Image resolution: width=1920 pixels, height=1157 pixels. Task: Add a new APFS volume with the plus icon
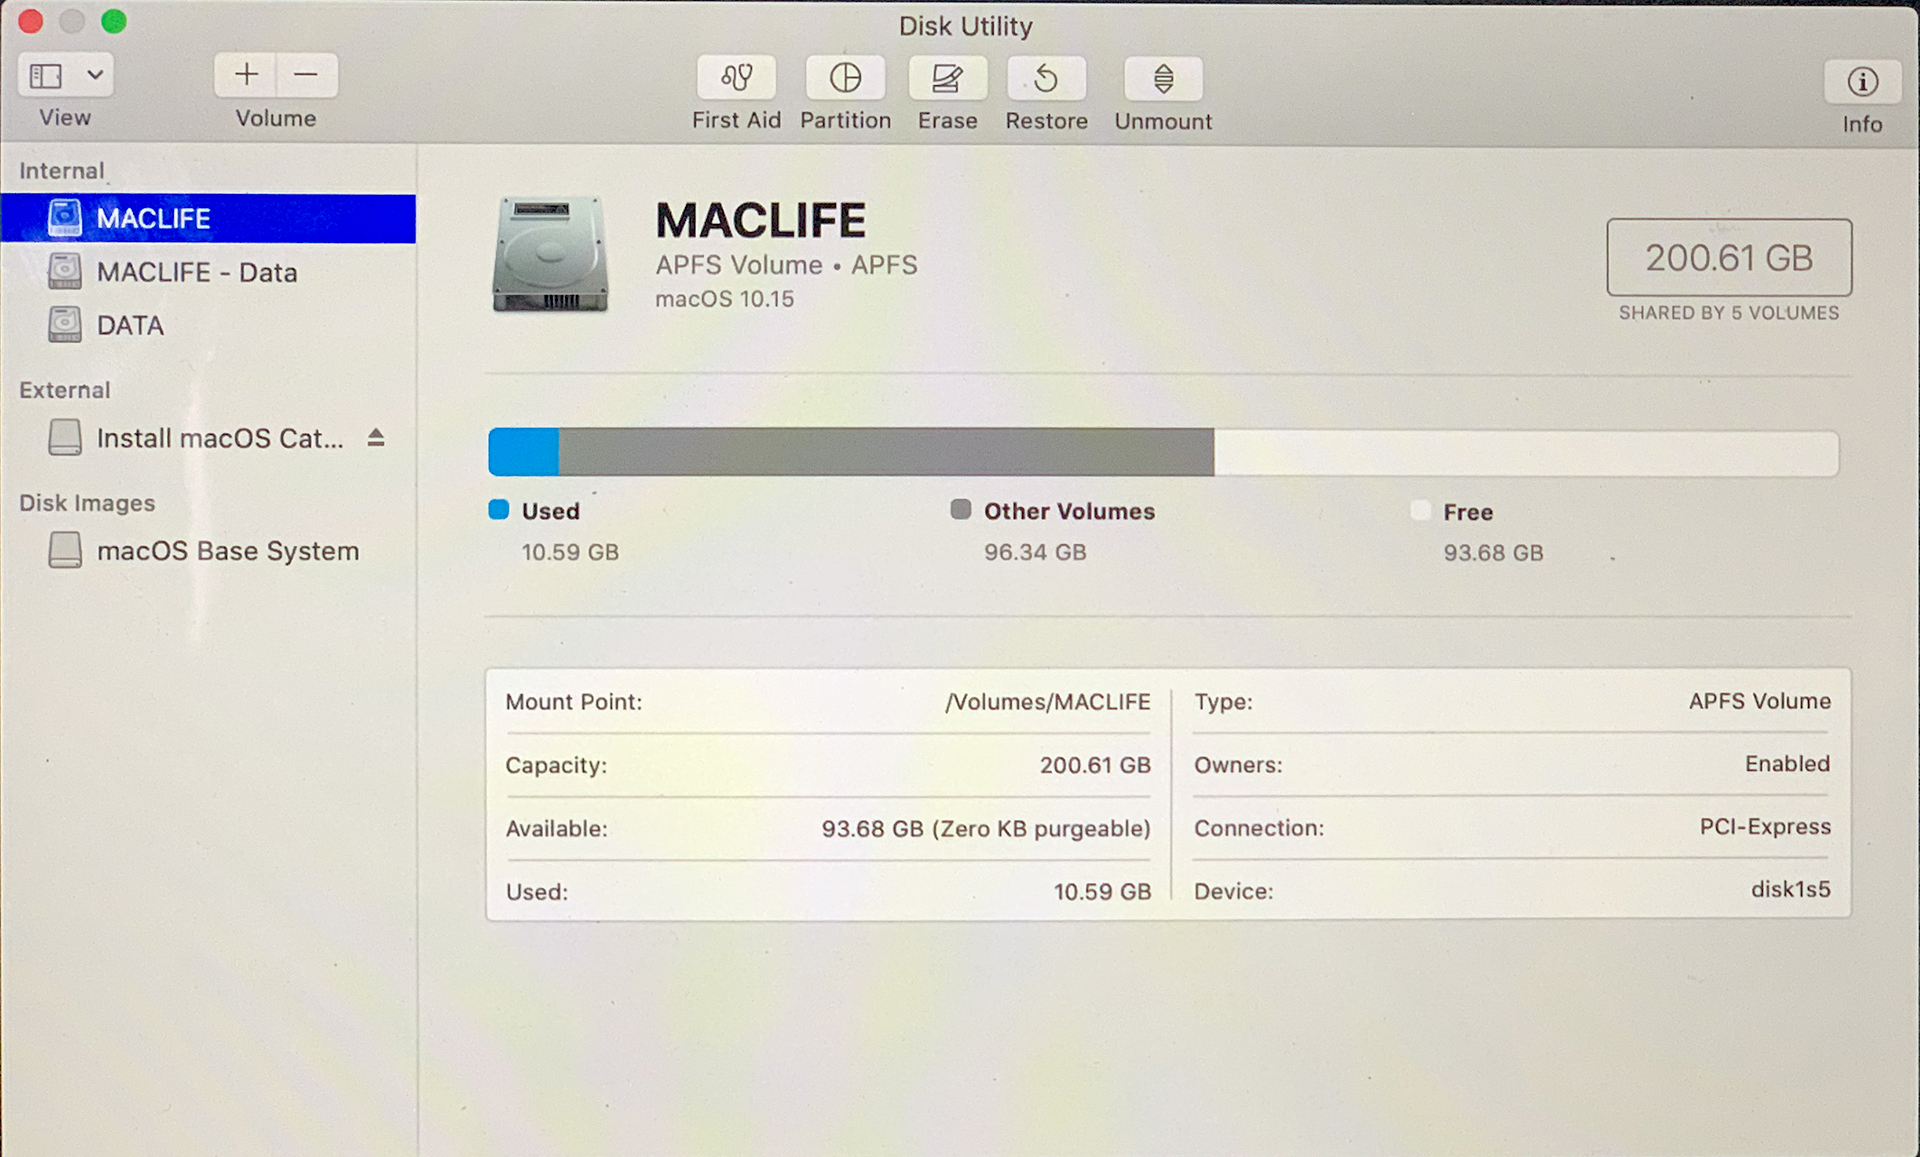tap(245, 74)
